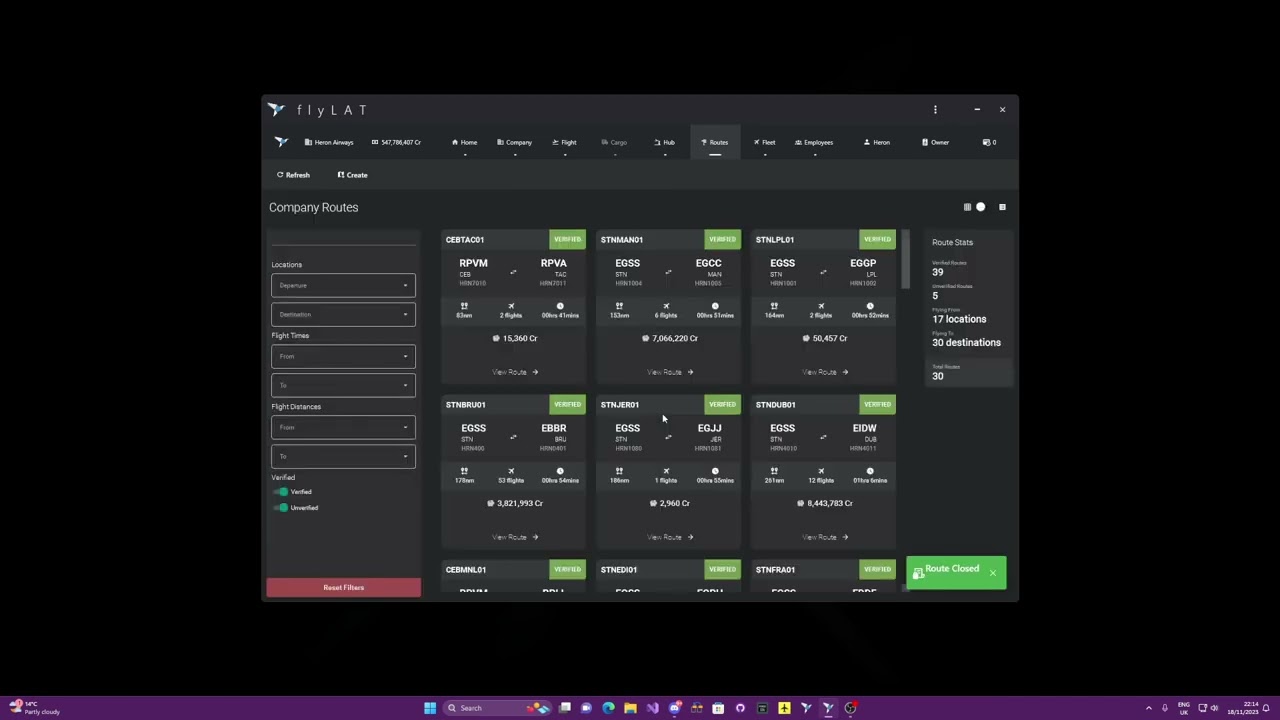Open the Employees tab
Viewport: 1280px width, 720px height.
tap(814, 142)
